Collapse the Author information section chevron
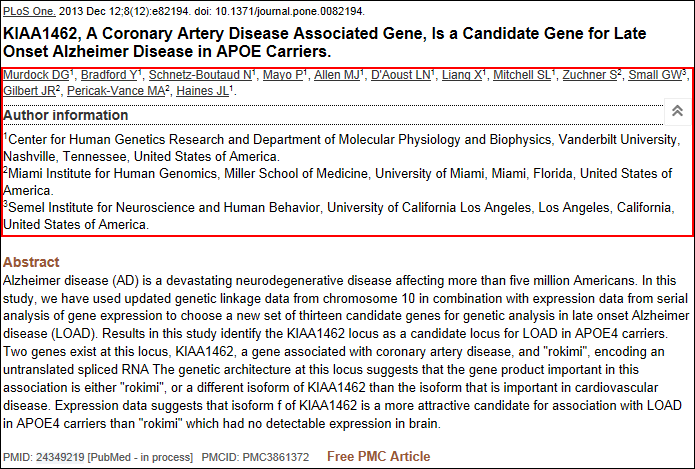Screen dimensions: 695x469 (x=677, y=112)
